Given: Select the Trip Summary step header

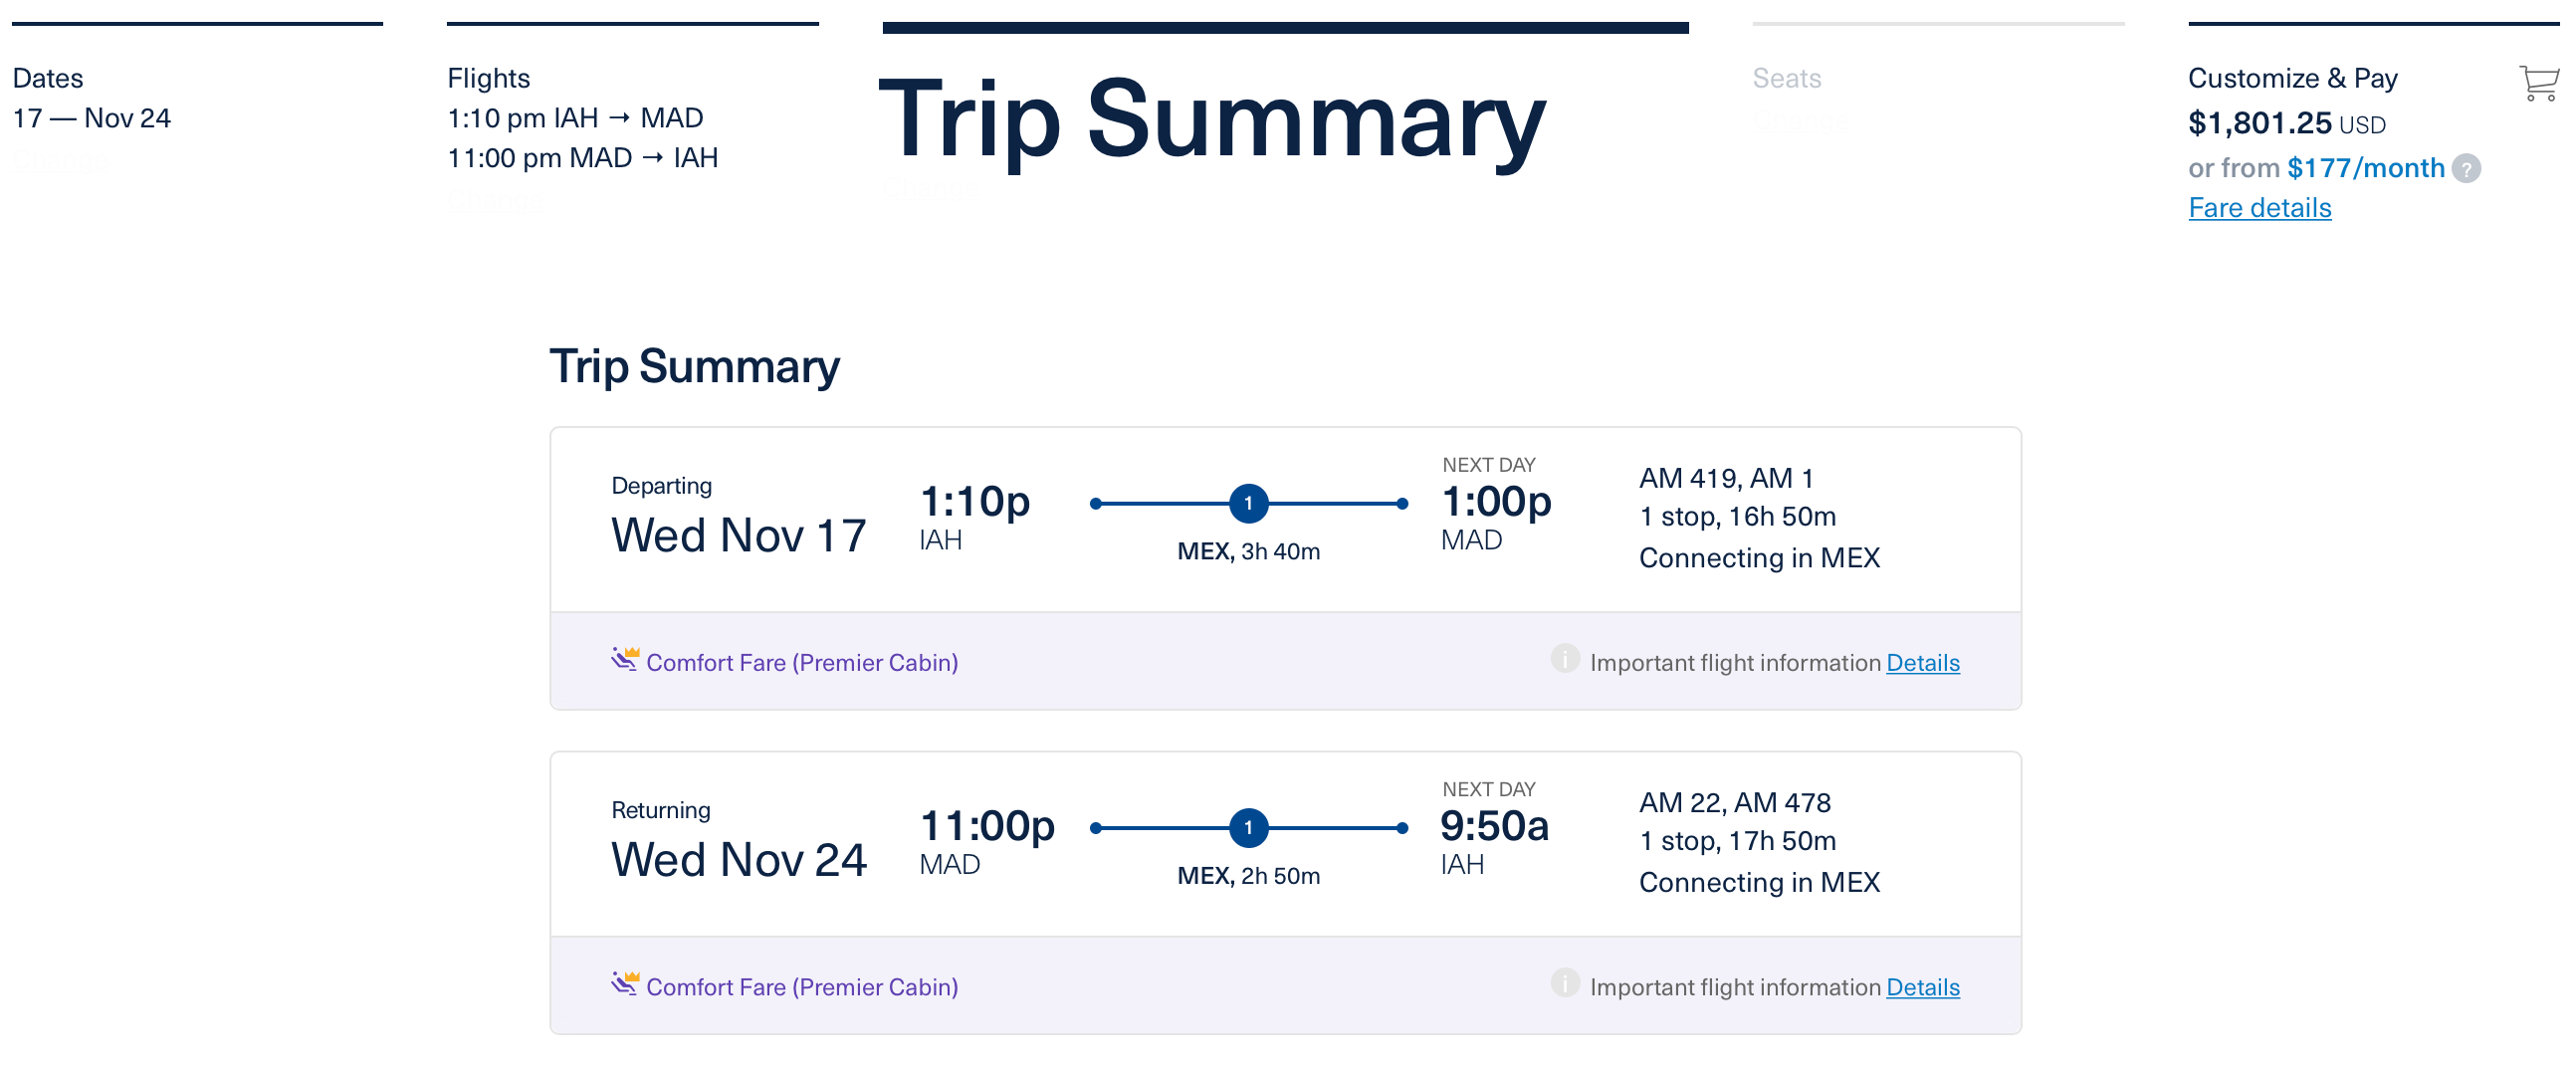Looking at the screenshot, I should pyautogui.click(x=1210, y=122).
